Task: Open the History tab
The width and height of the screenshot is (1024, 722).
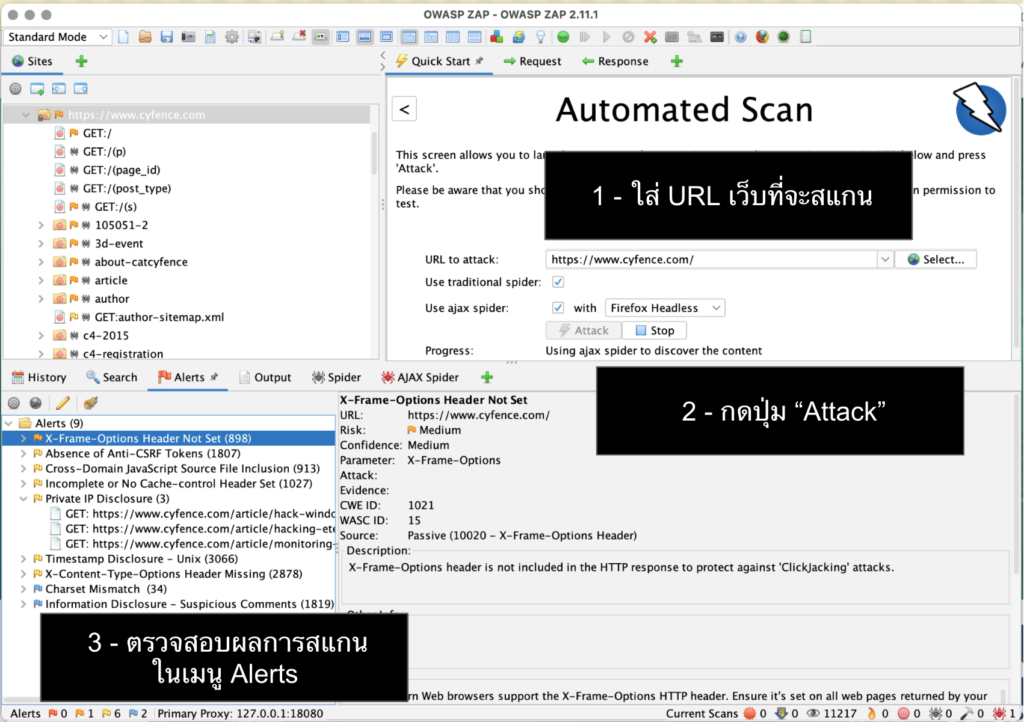Action: 39,377
